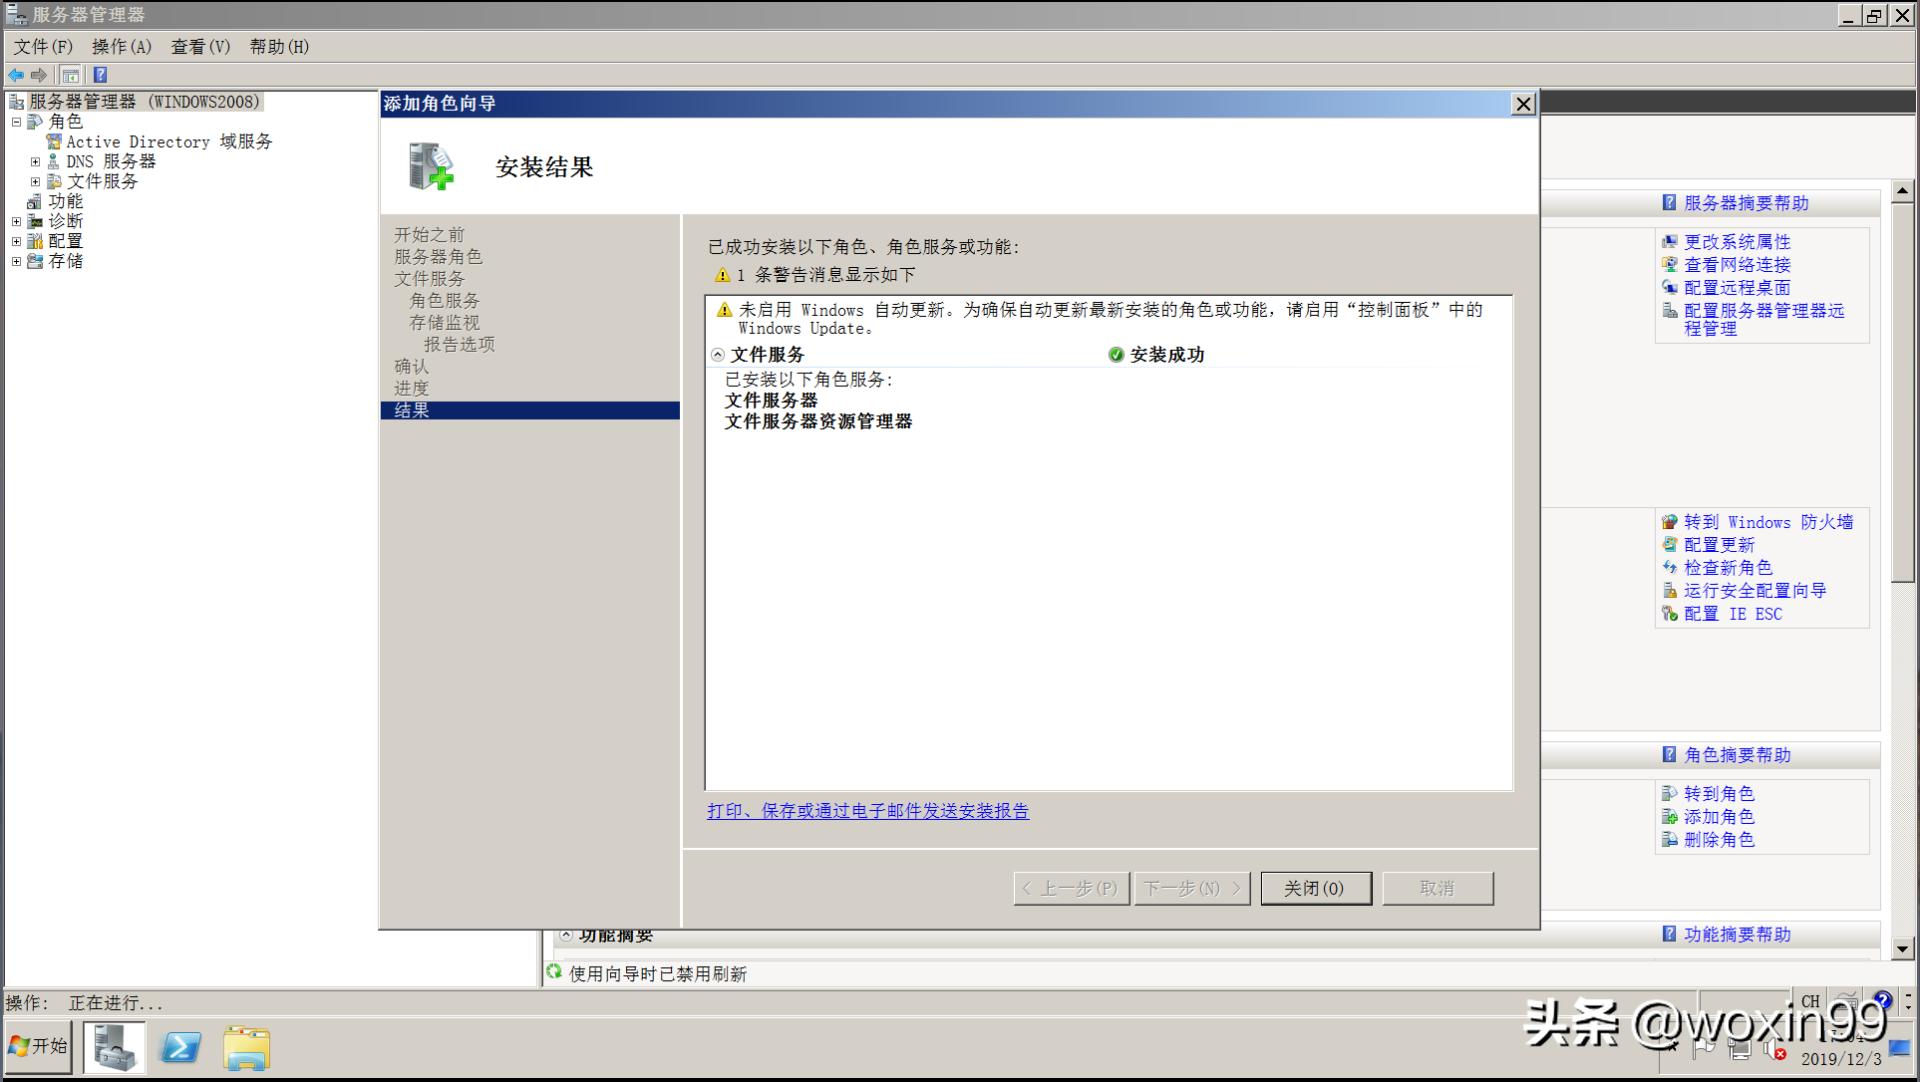Expand the DNS 服务器 tree node
Image resolution: width=1920 pixels, height=1082 pixels.
click(36, 161)
